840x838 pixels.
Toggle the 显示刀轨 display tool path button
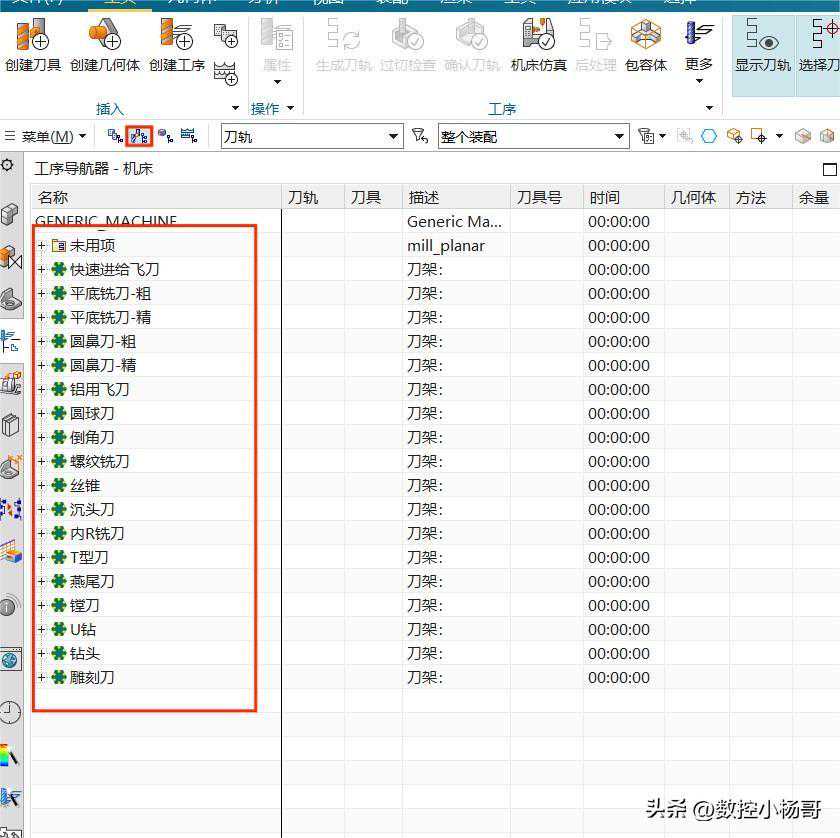tap(762, 46)
